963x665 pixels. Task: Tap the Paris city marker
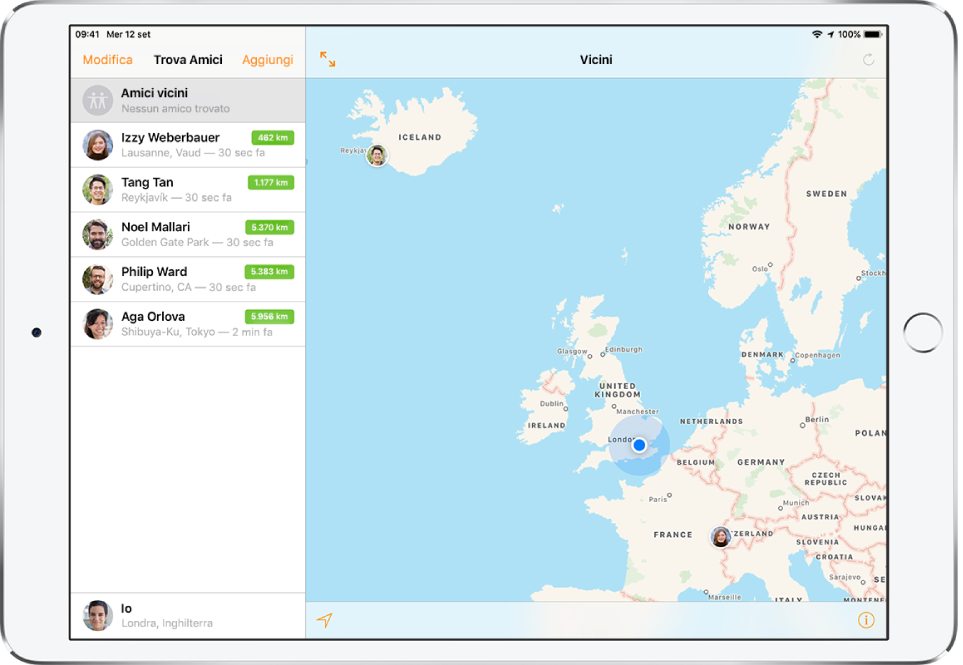tap(669, 495)
